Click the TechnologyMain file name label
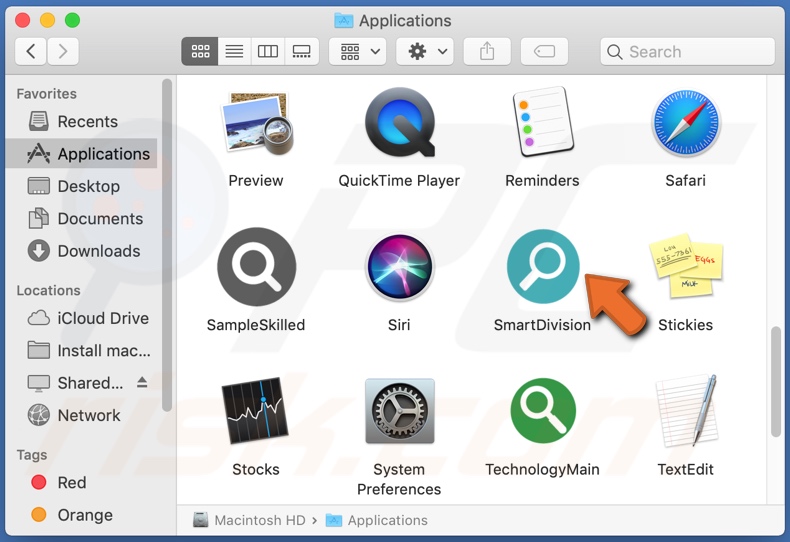This screenshot has width=790, height=542. (543, 469)
